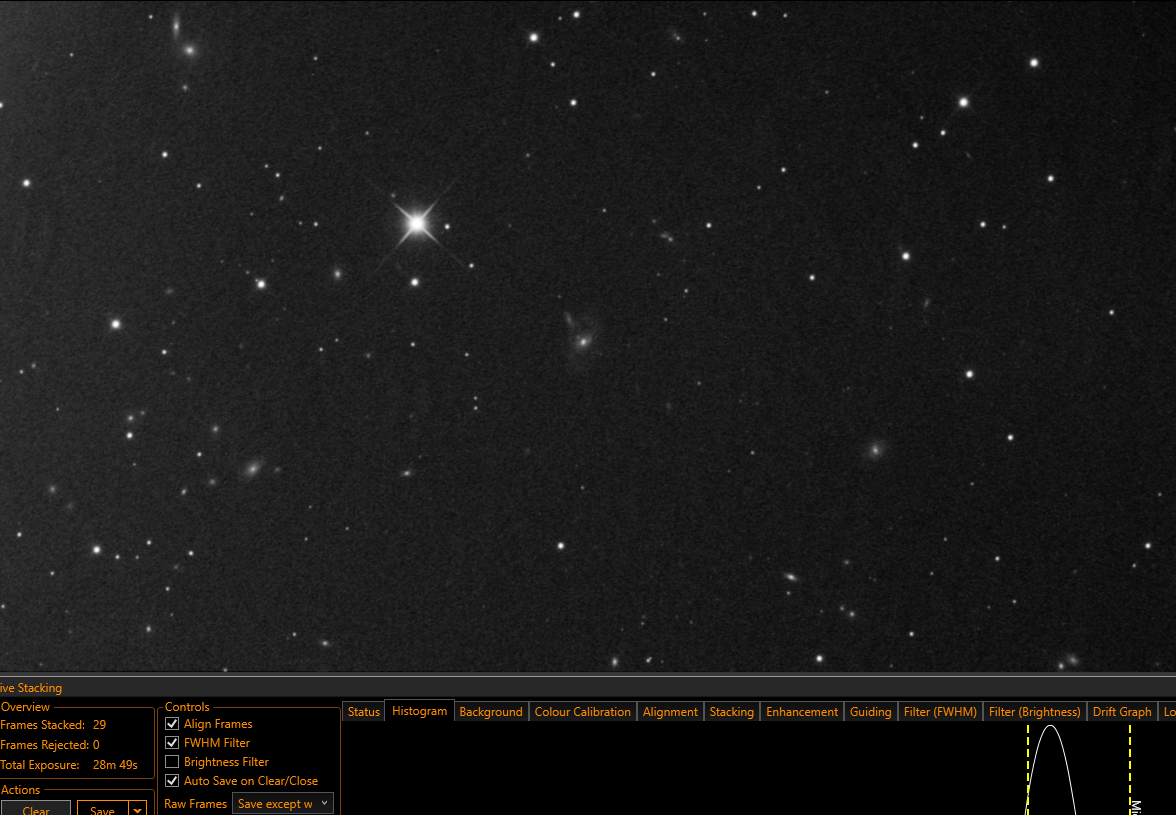1176x815 pixels.
Task: Open the Background tab
Action: pos(490,712)
